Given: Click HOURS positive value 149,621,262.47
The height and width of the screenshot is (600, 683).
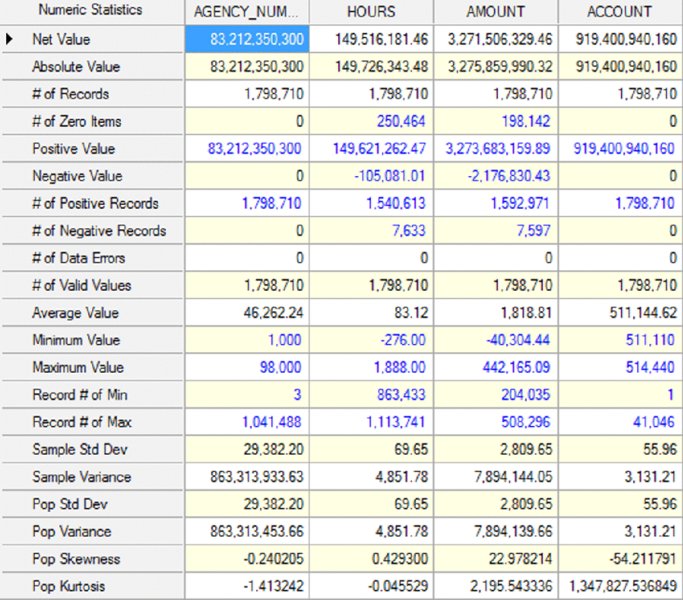Looking at the screenshot, I should coord(379,149).
